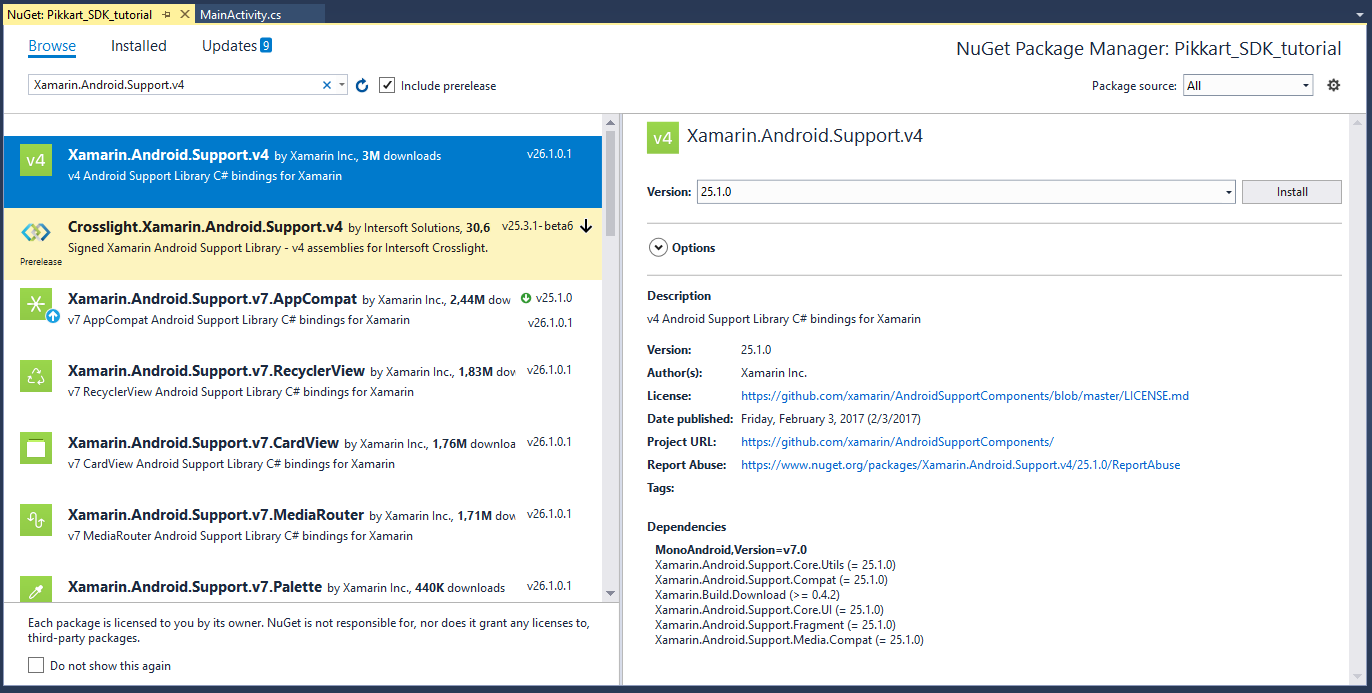
Task: Close the NuGet Pikkart_SDK_tutorial tab
Action: click(184, 15)
